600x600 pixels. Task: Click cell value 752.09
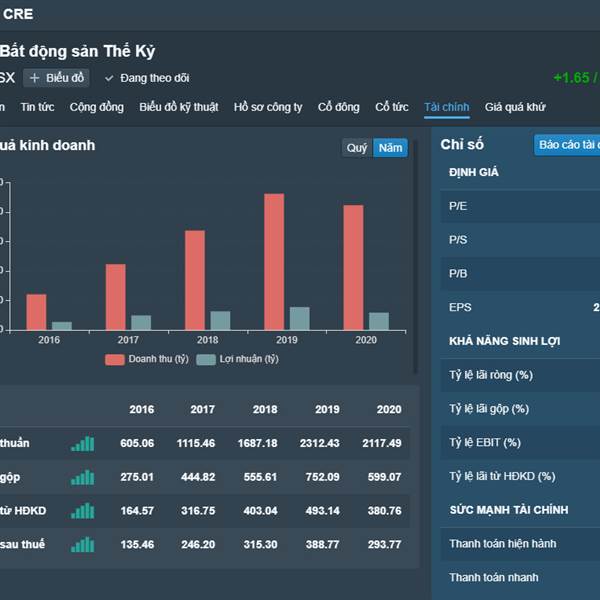(322, 477)
